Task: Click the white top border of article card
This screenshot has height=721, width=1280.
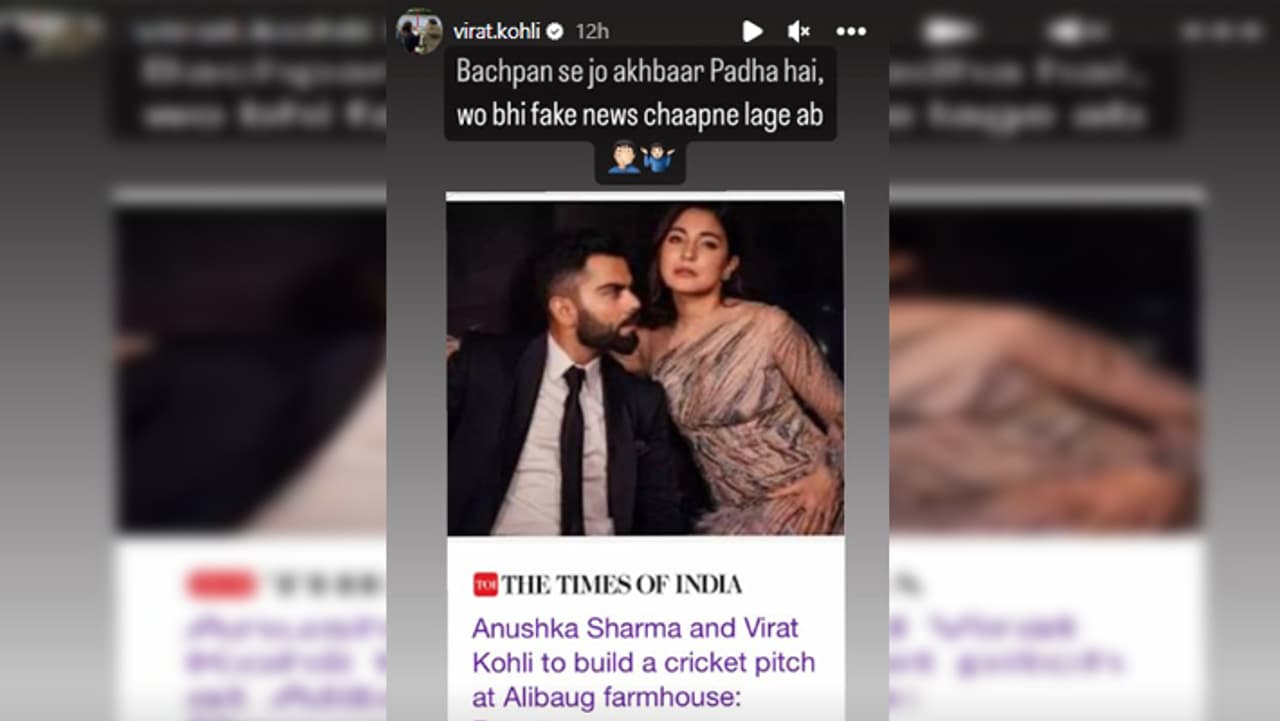Action: pyautogui.click(x=645, y=196)
